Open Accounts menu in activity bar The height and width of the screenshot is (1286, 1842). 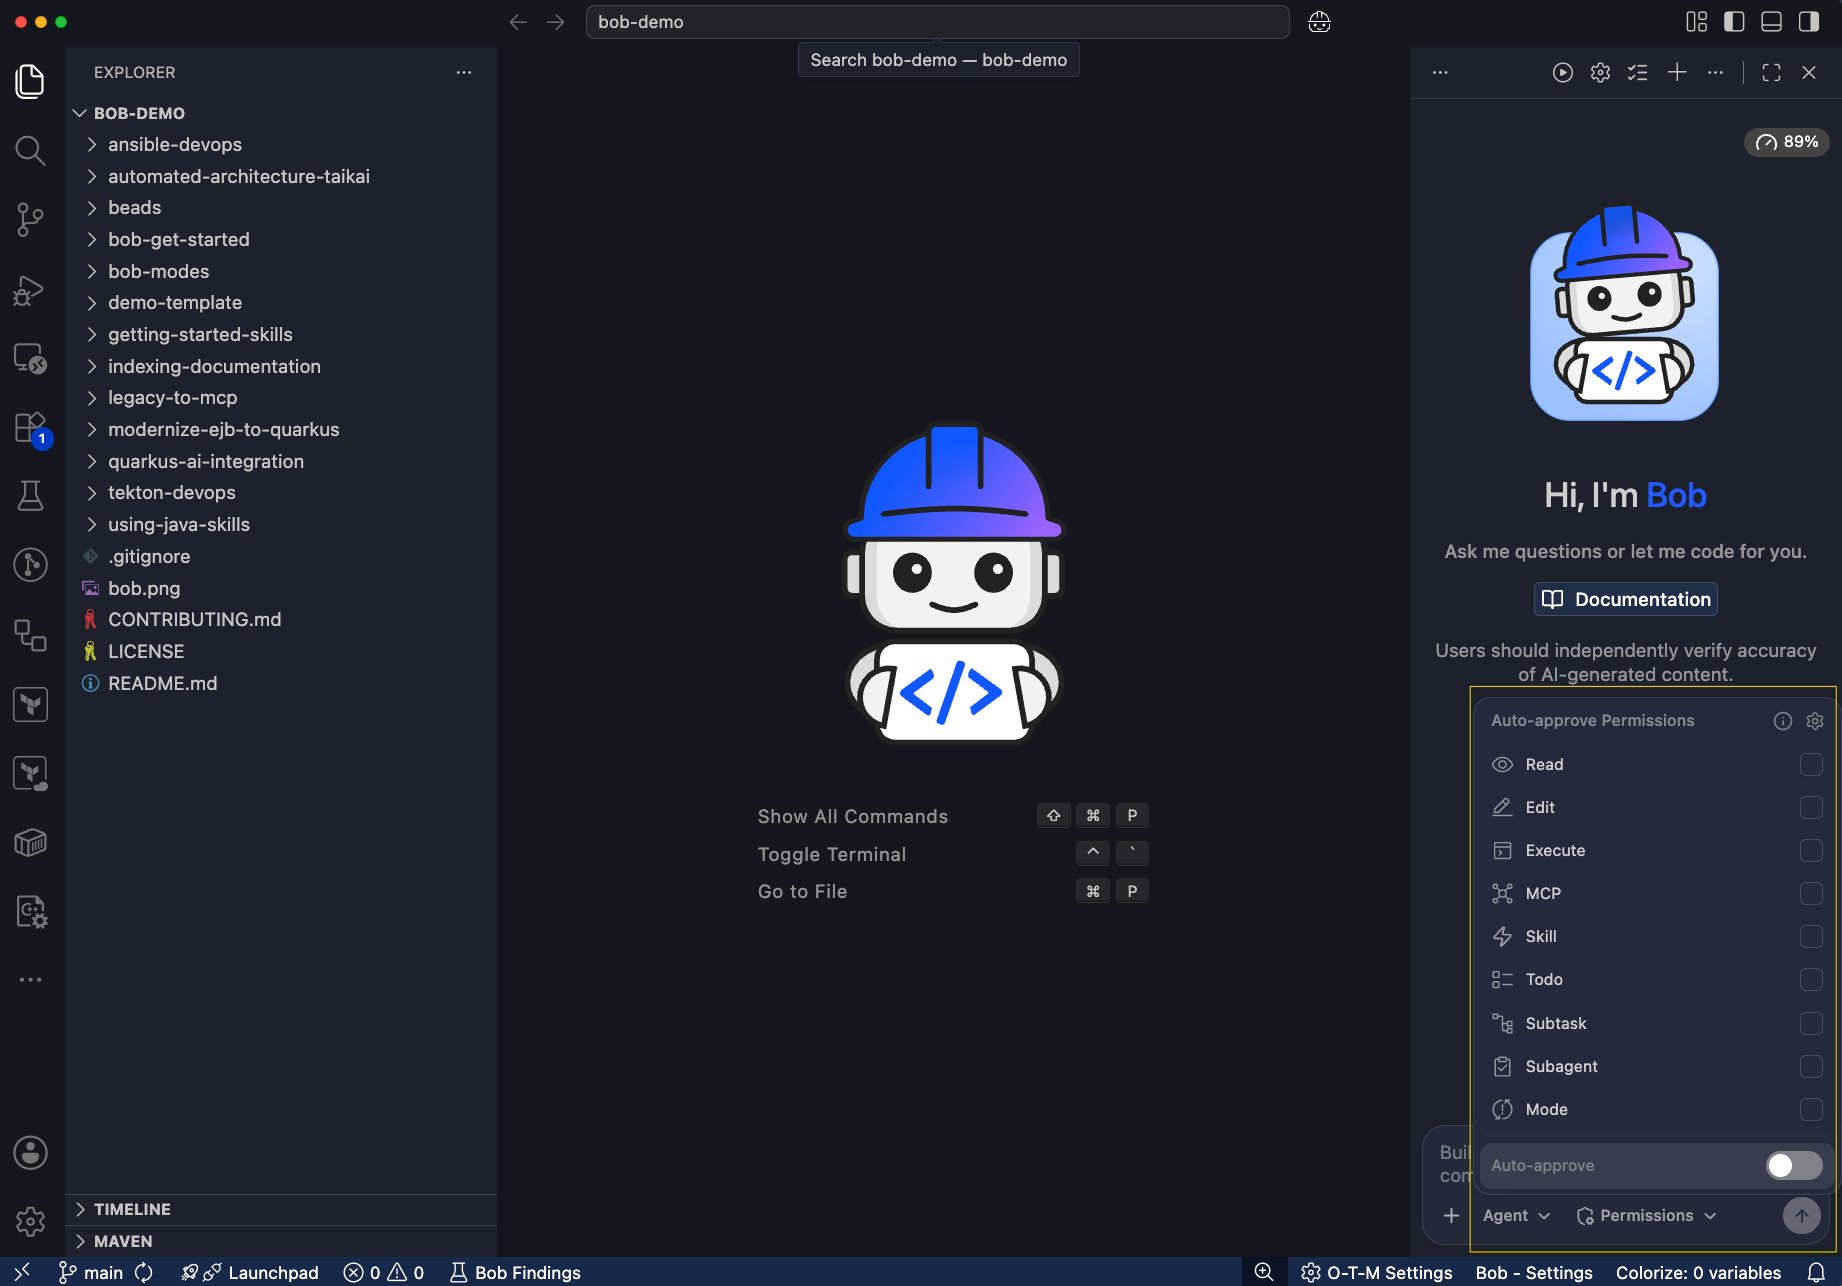[x=31, y=1153]
